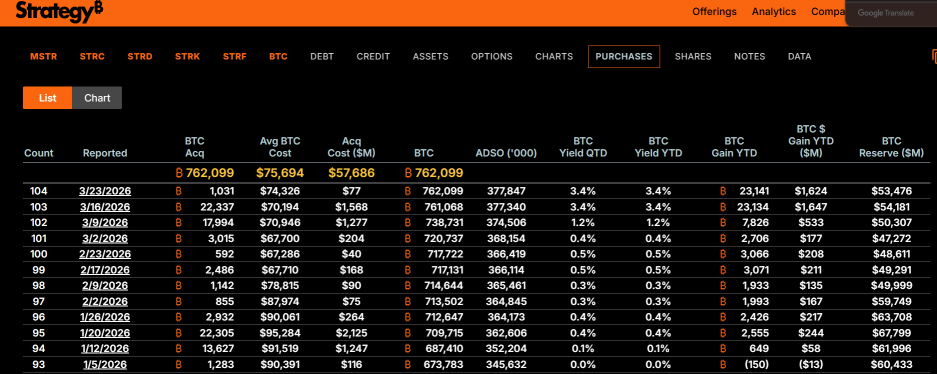Image resolution: width=937 pixels, height=374 pixels.
Task: Open the OPTIONS tab
Action: click(x=492, y=57)
